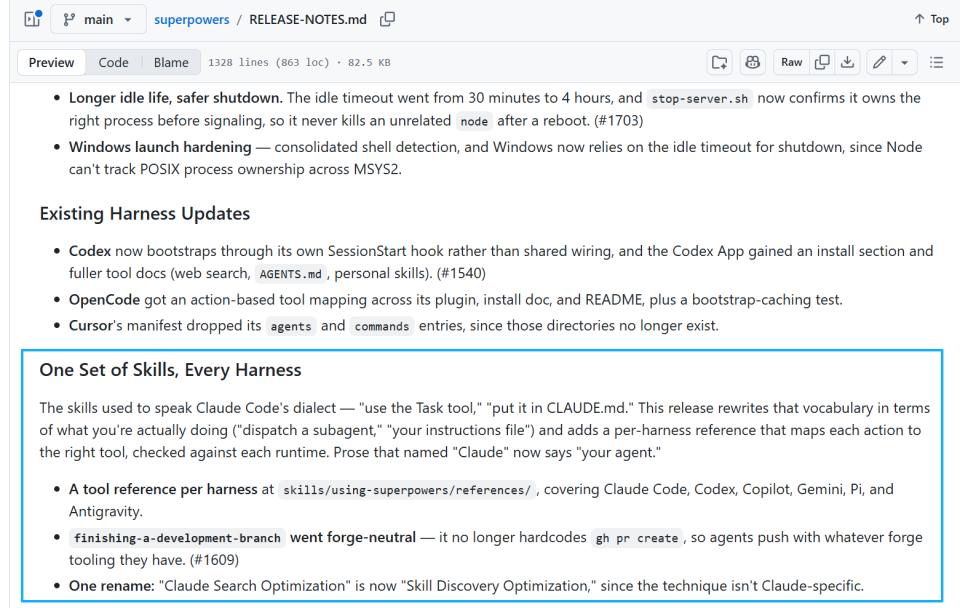Click the bold word Codex
Screen dimensions: 960x608
pyautogui.click(x=90, y=251)
